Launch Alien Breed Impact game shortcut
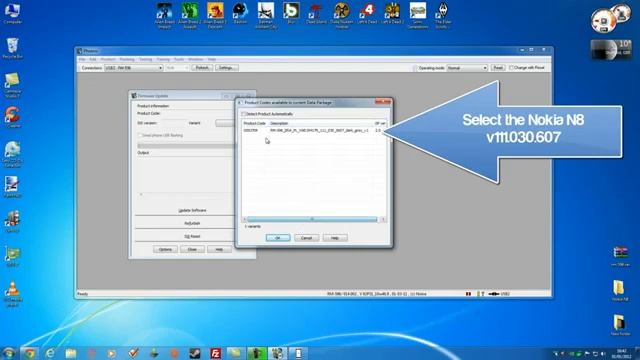This screenshot has width=640, height=360. [164, 16]
